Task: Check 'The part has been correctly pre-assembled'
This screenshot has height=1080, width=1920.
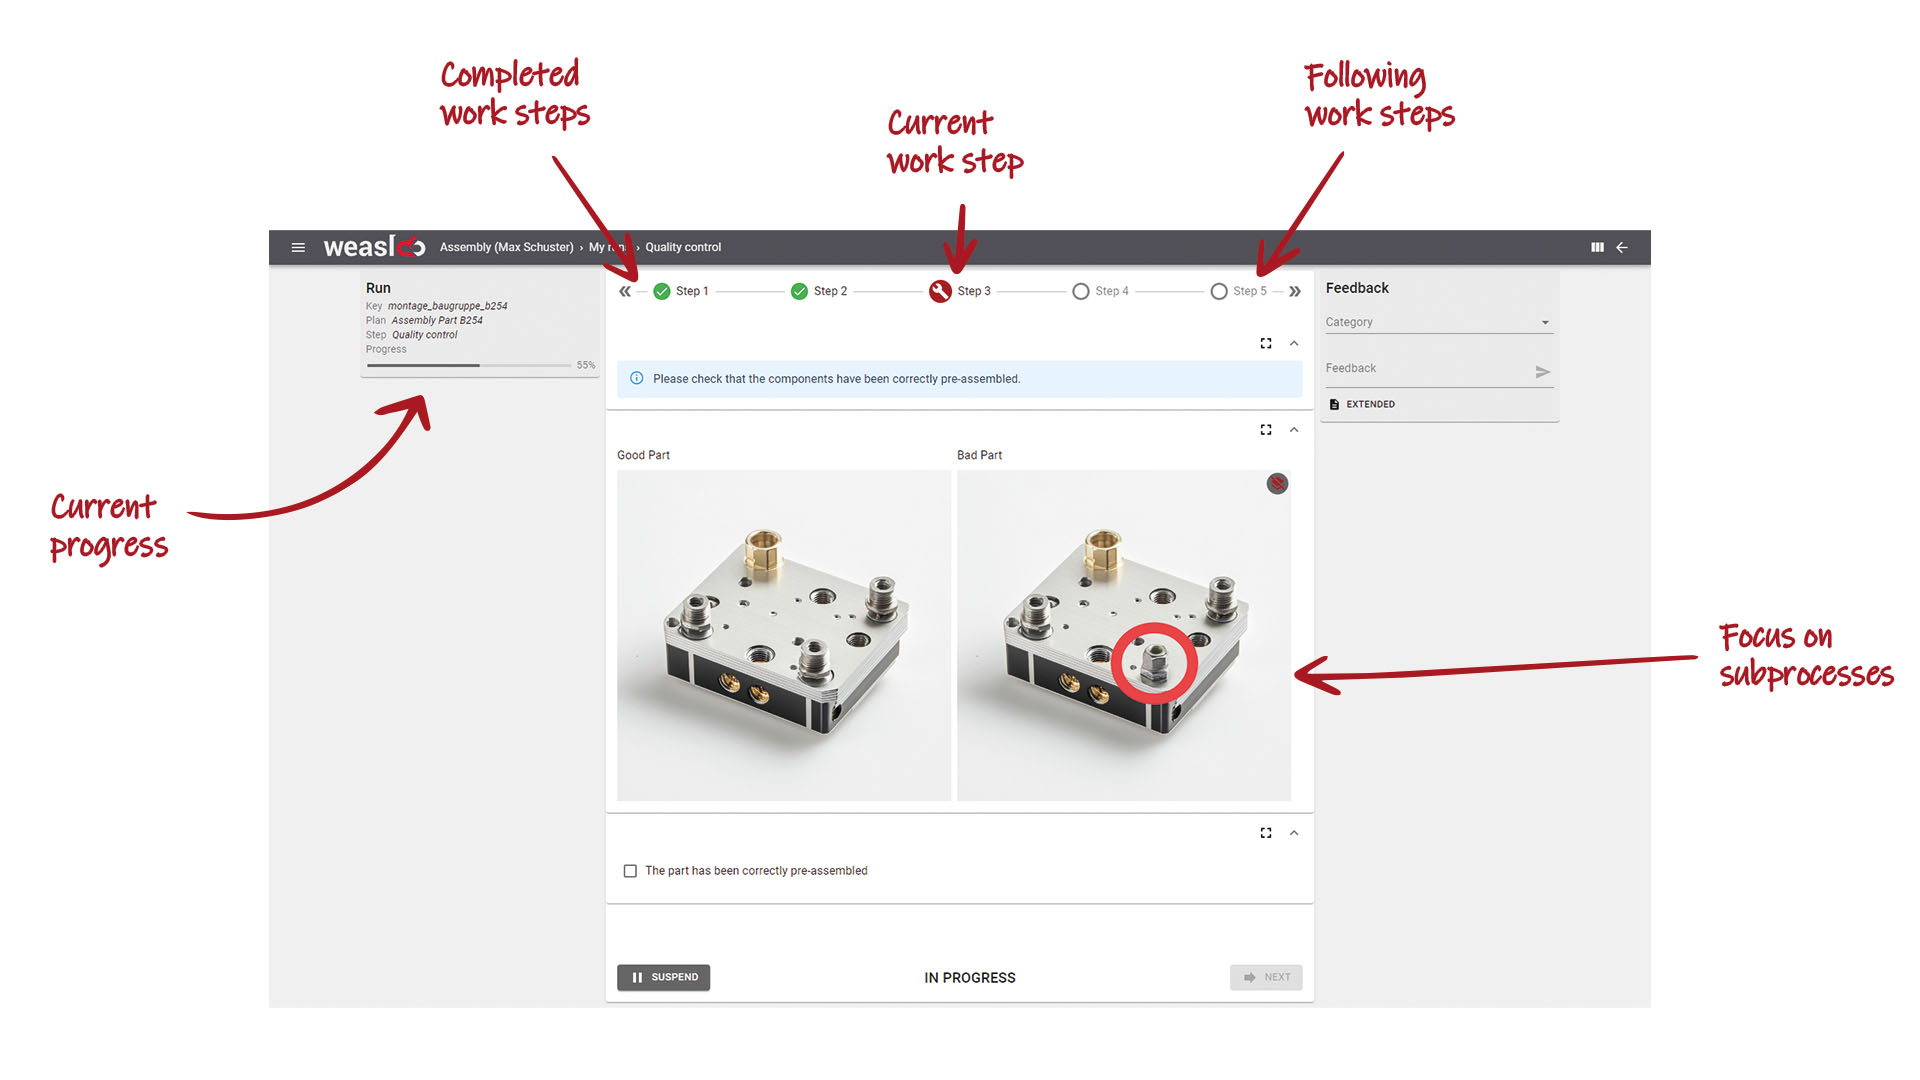Action: click(630, 871)
